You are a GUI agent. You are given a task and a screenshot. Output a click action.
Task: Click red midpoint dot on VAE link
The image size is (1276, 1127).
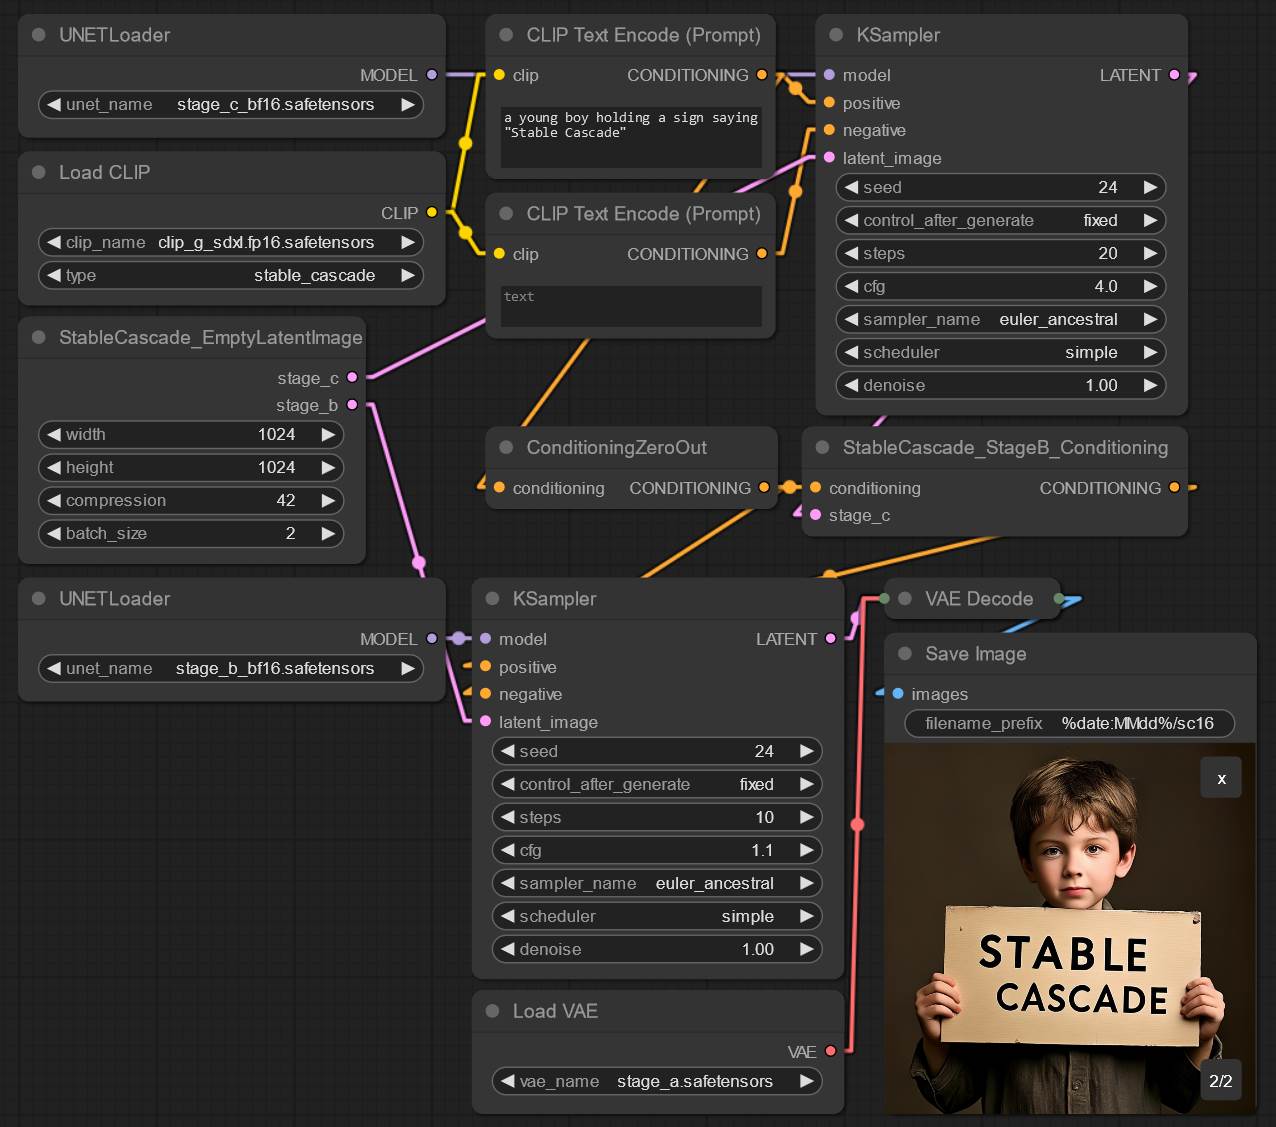[x=857, y=824]
